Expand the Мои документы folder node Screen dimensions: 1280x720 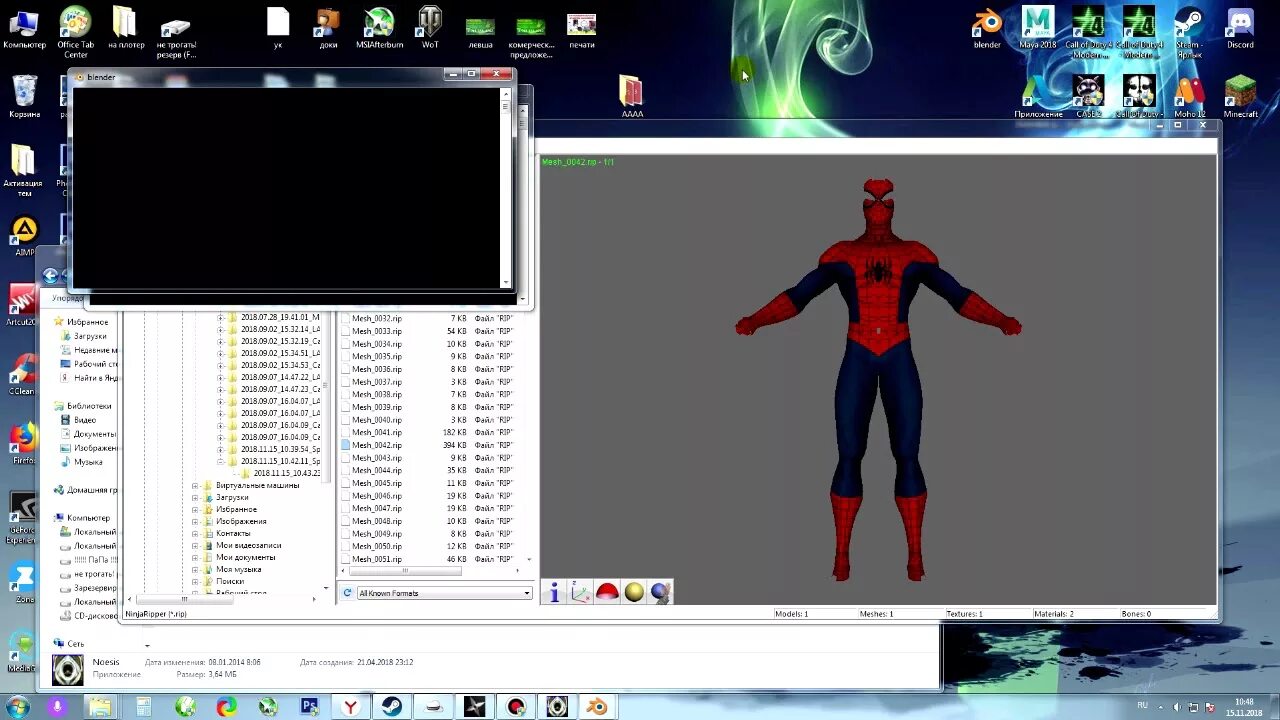(x=195, y=557)
